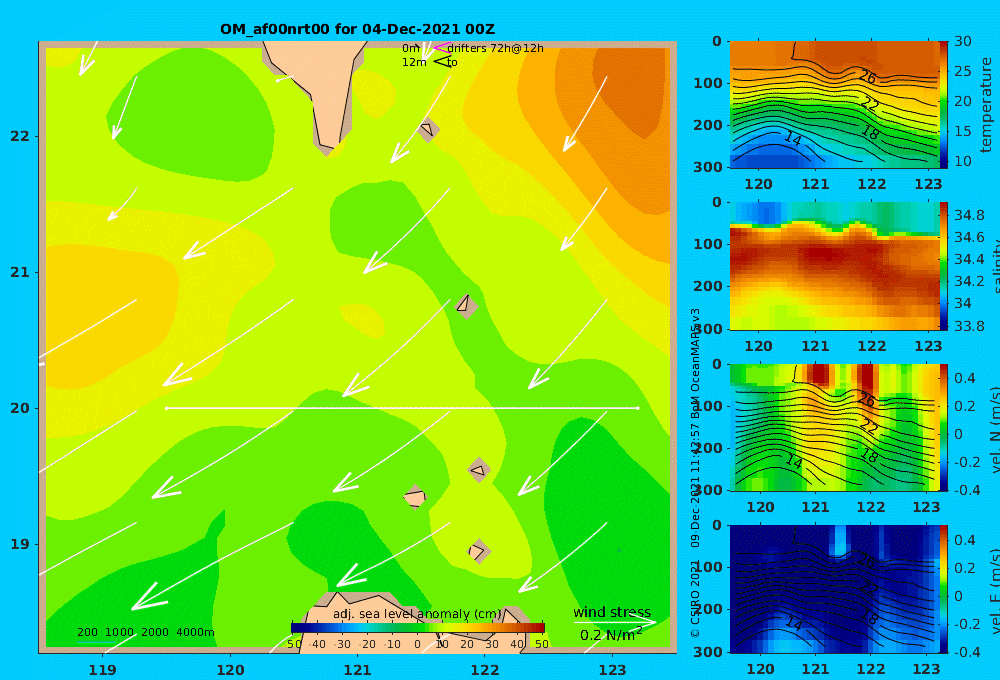
Task: Click the magenta drifter arrow in the legend
Action: [x=441, y=47]
